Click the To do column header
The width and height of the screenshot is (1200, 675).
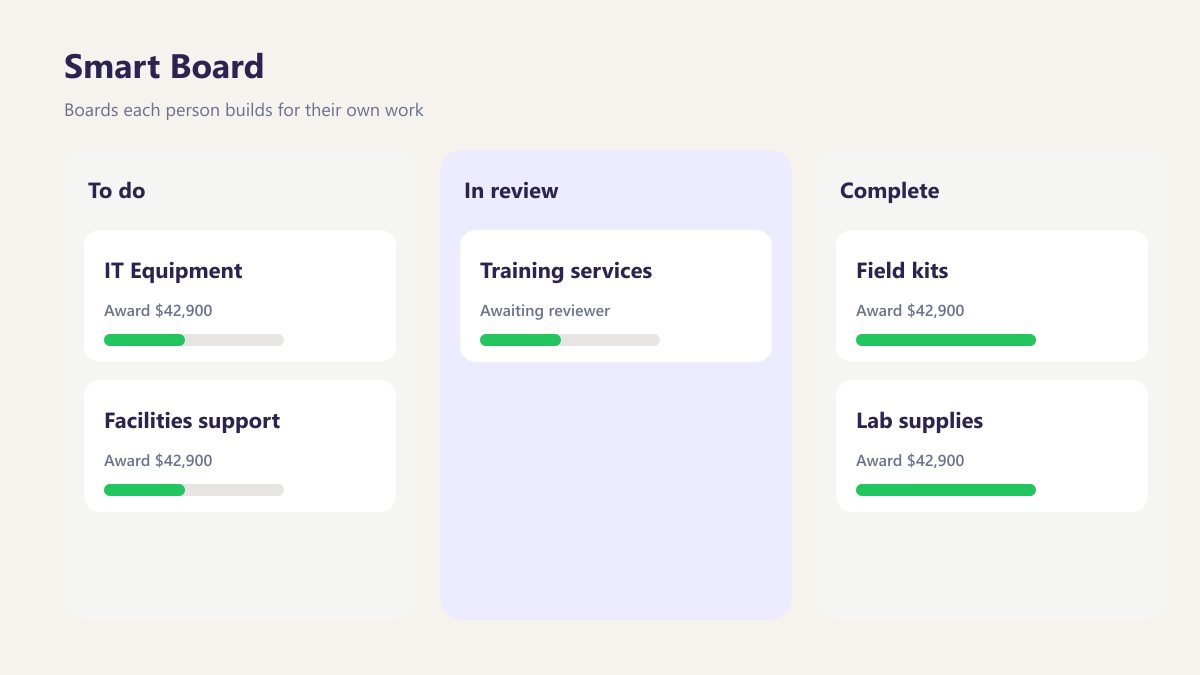(117, 190)
